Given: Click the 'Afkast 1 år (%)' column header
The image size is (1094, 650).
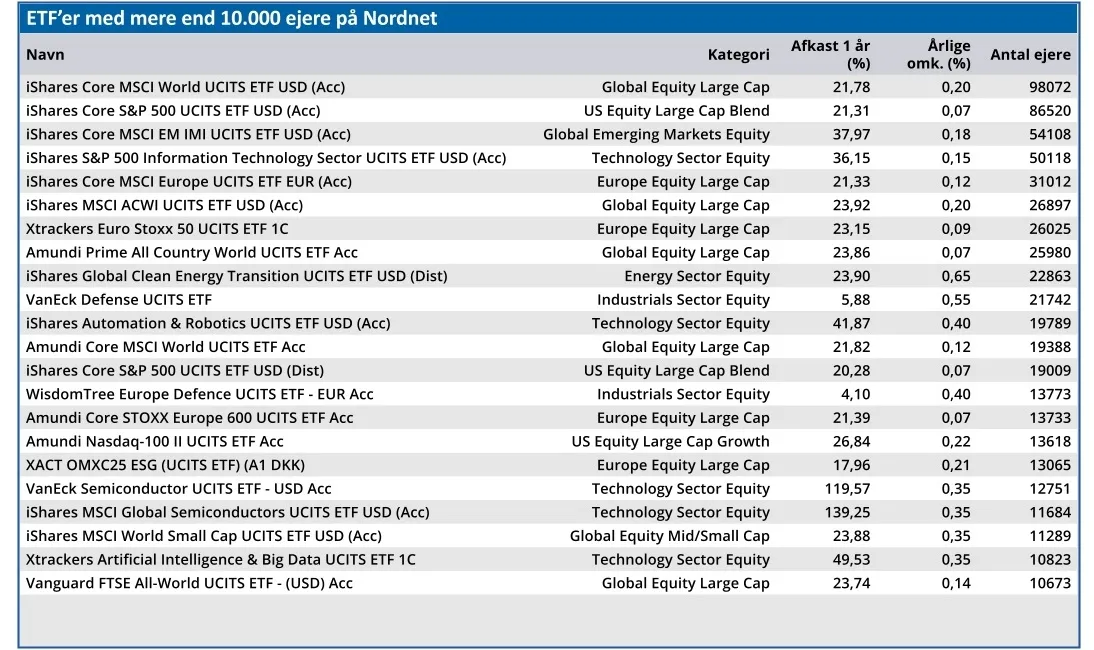Looking at the screenshot, I should [x=830, y=54].
